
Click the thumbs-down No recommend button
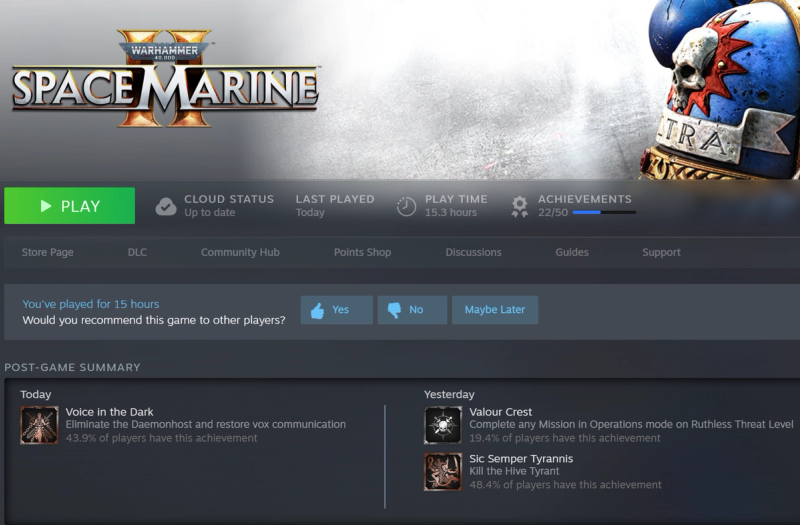point(412,310)
